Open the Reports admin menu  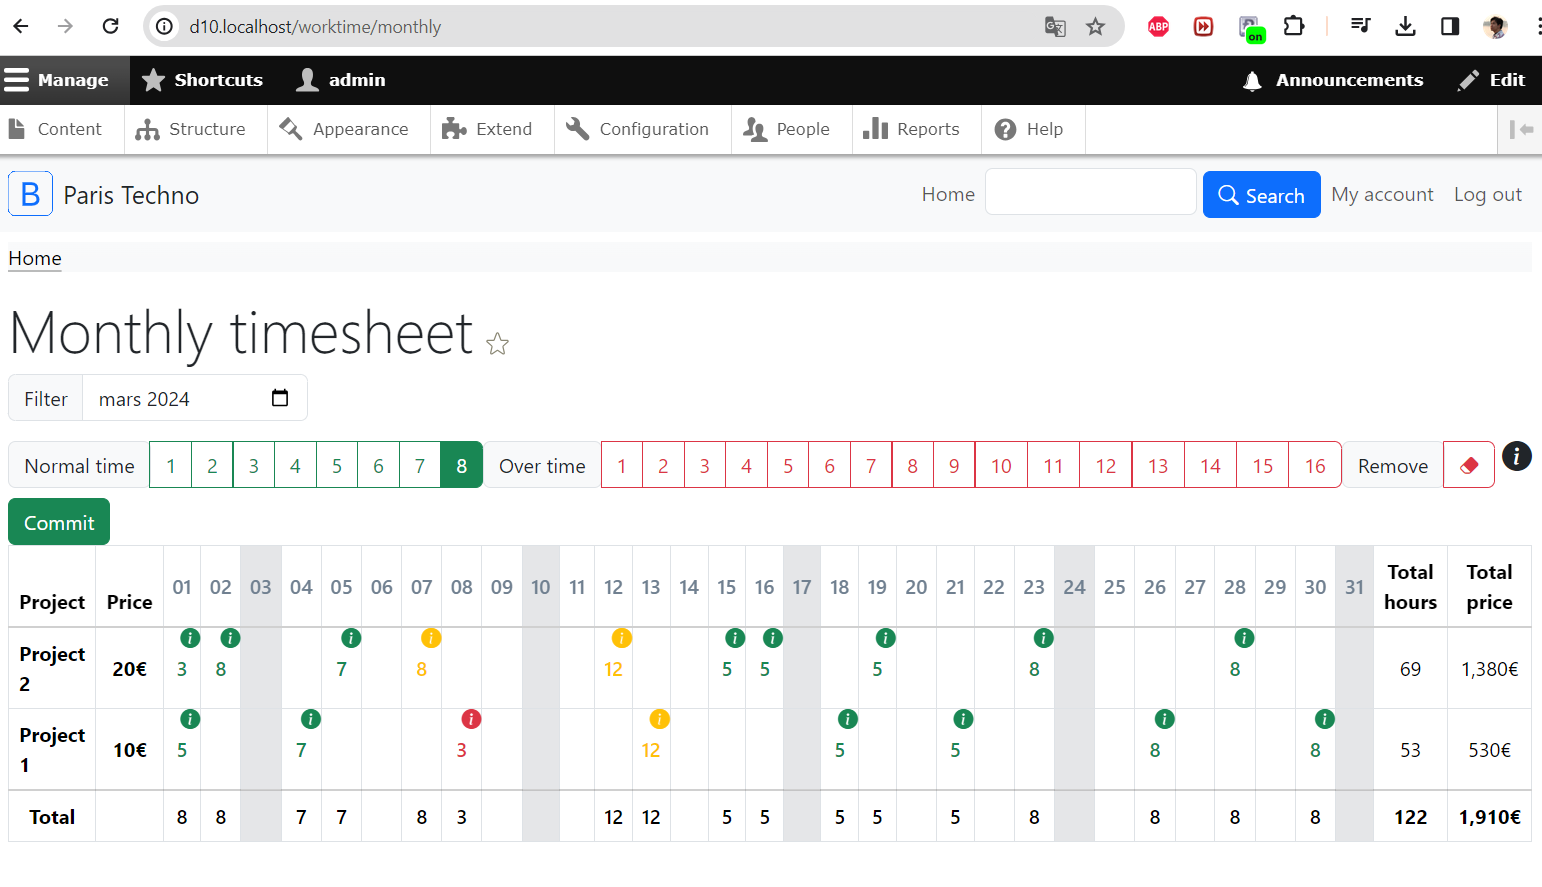[x=911, y=129]
